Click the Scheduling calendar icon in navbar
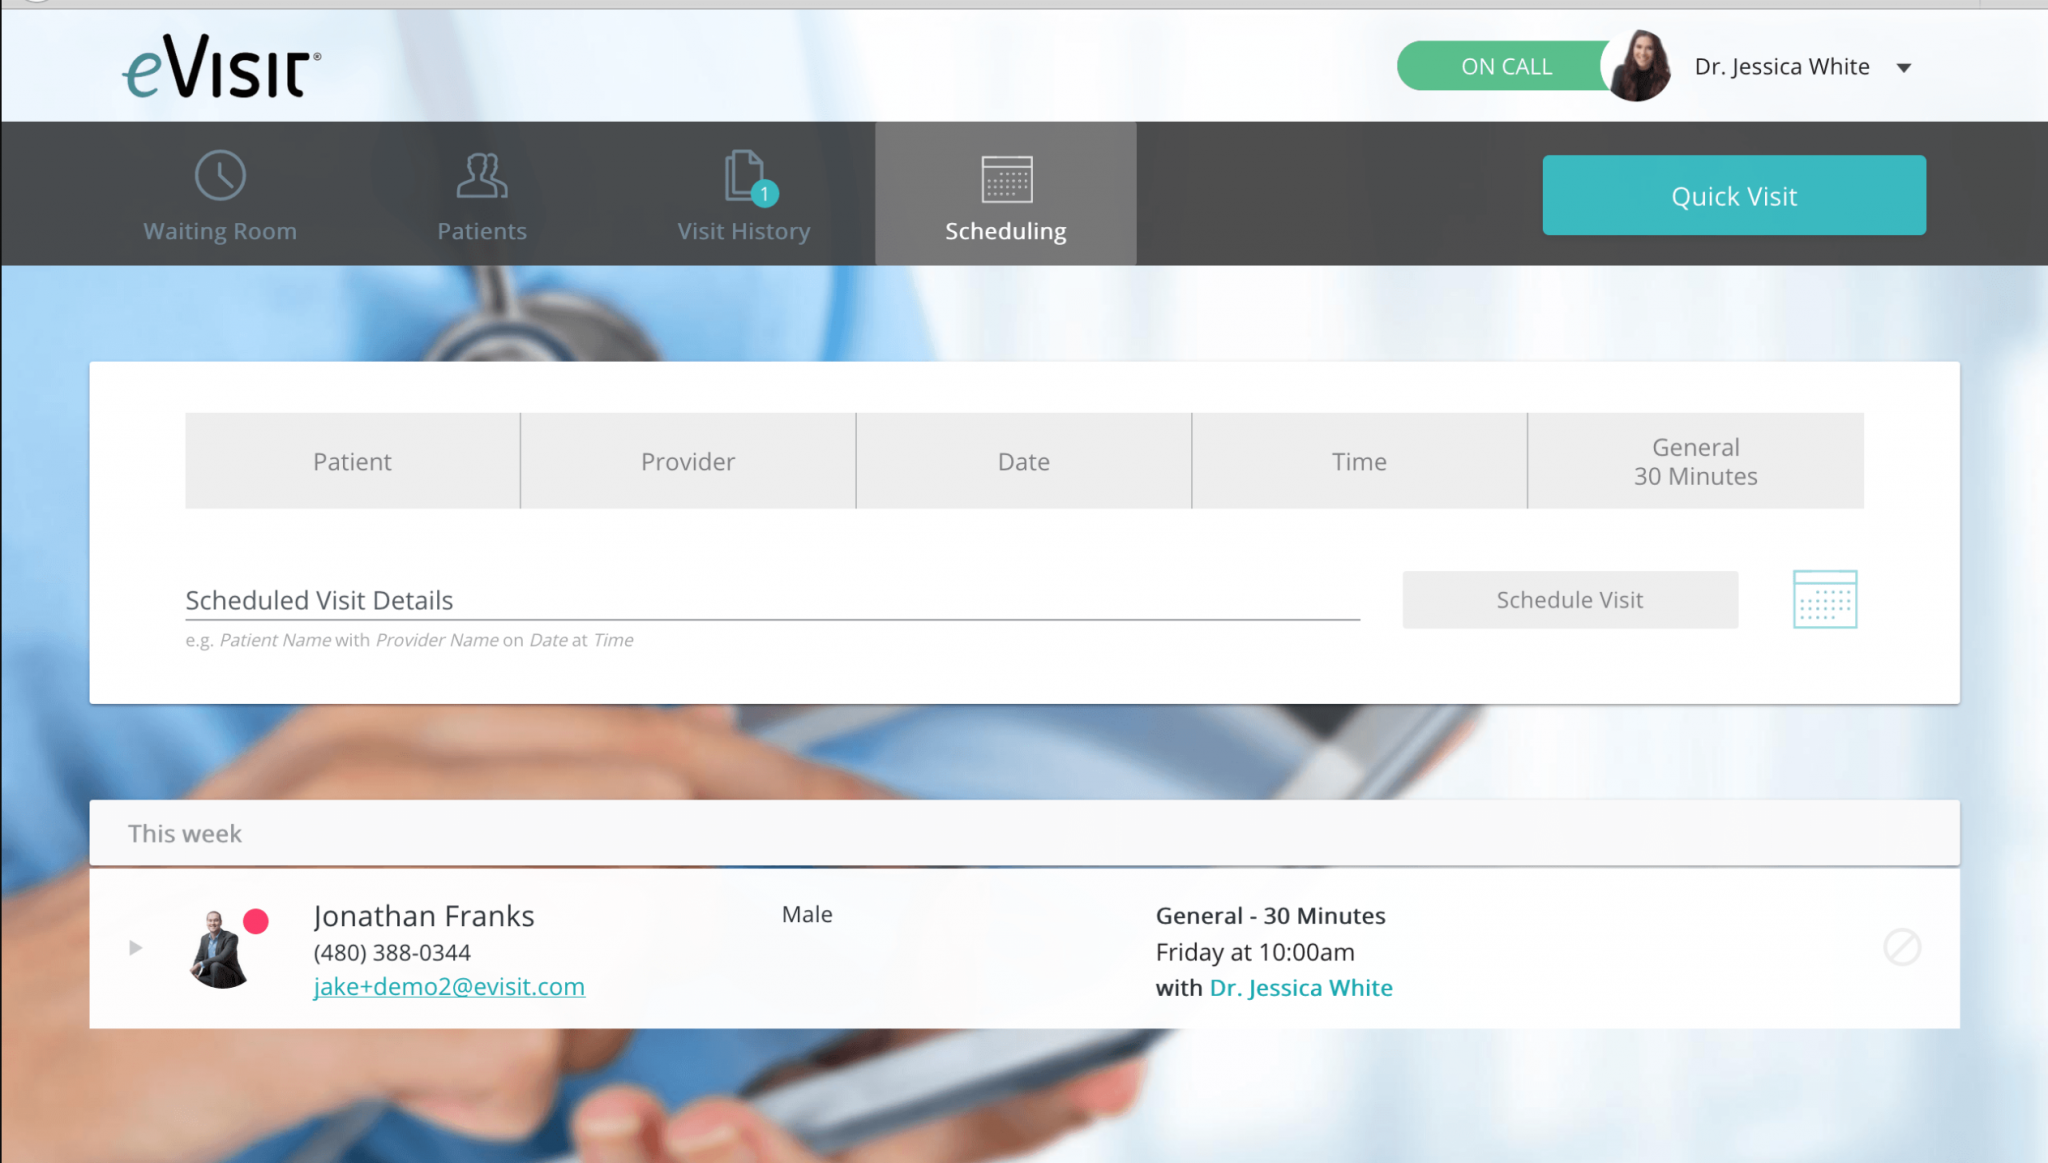Image resolution: width=2048 pixels, height=1163 pixels. (1006, 180)
